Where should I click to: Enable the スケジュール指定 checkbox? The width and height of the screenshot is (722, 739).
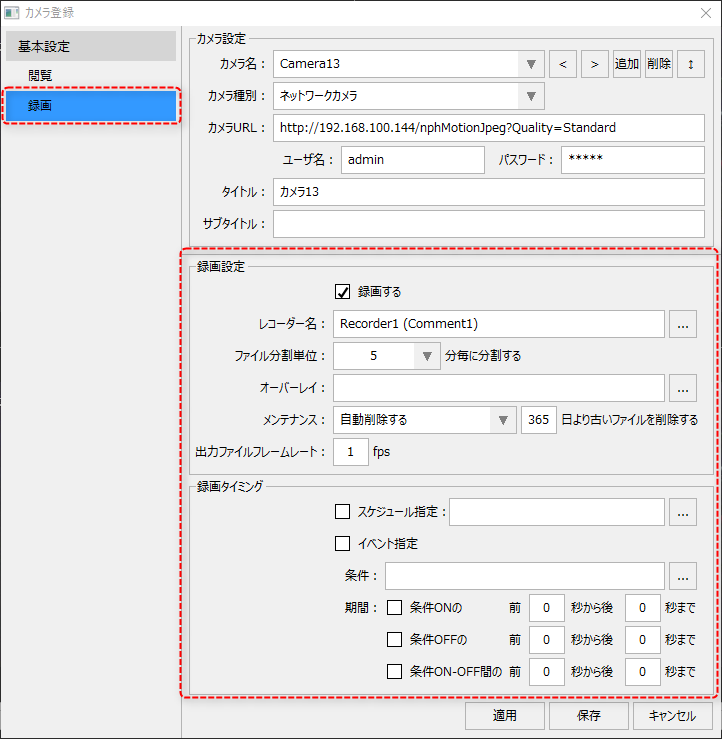(343, 513)
